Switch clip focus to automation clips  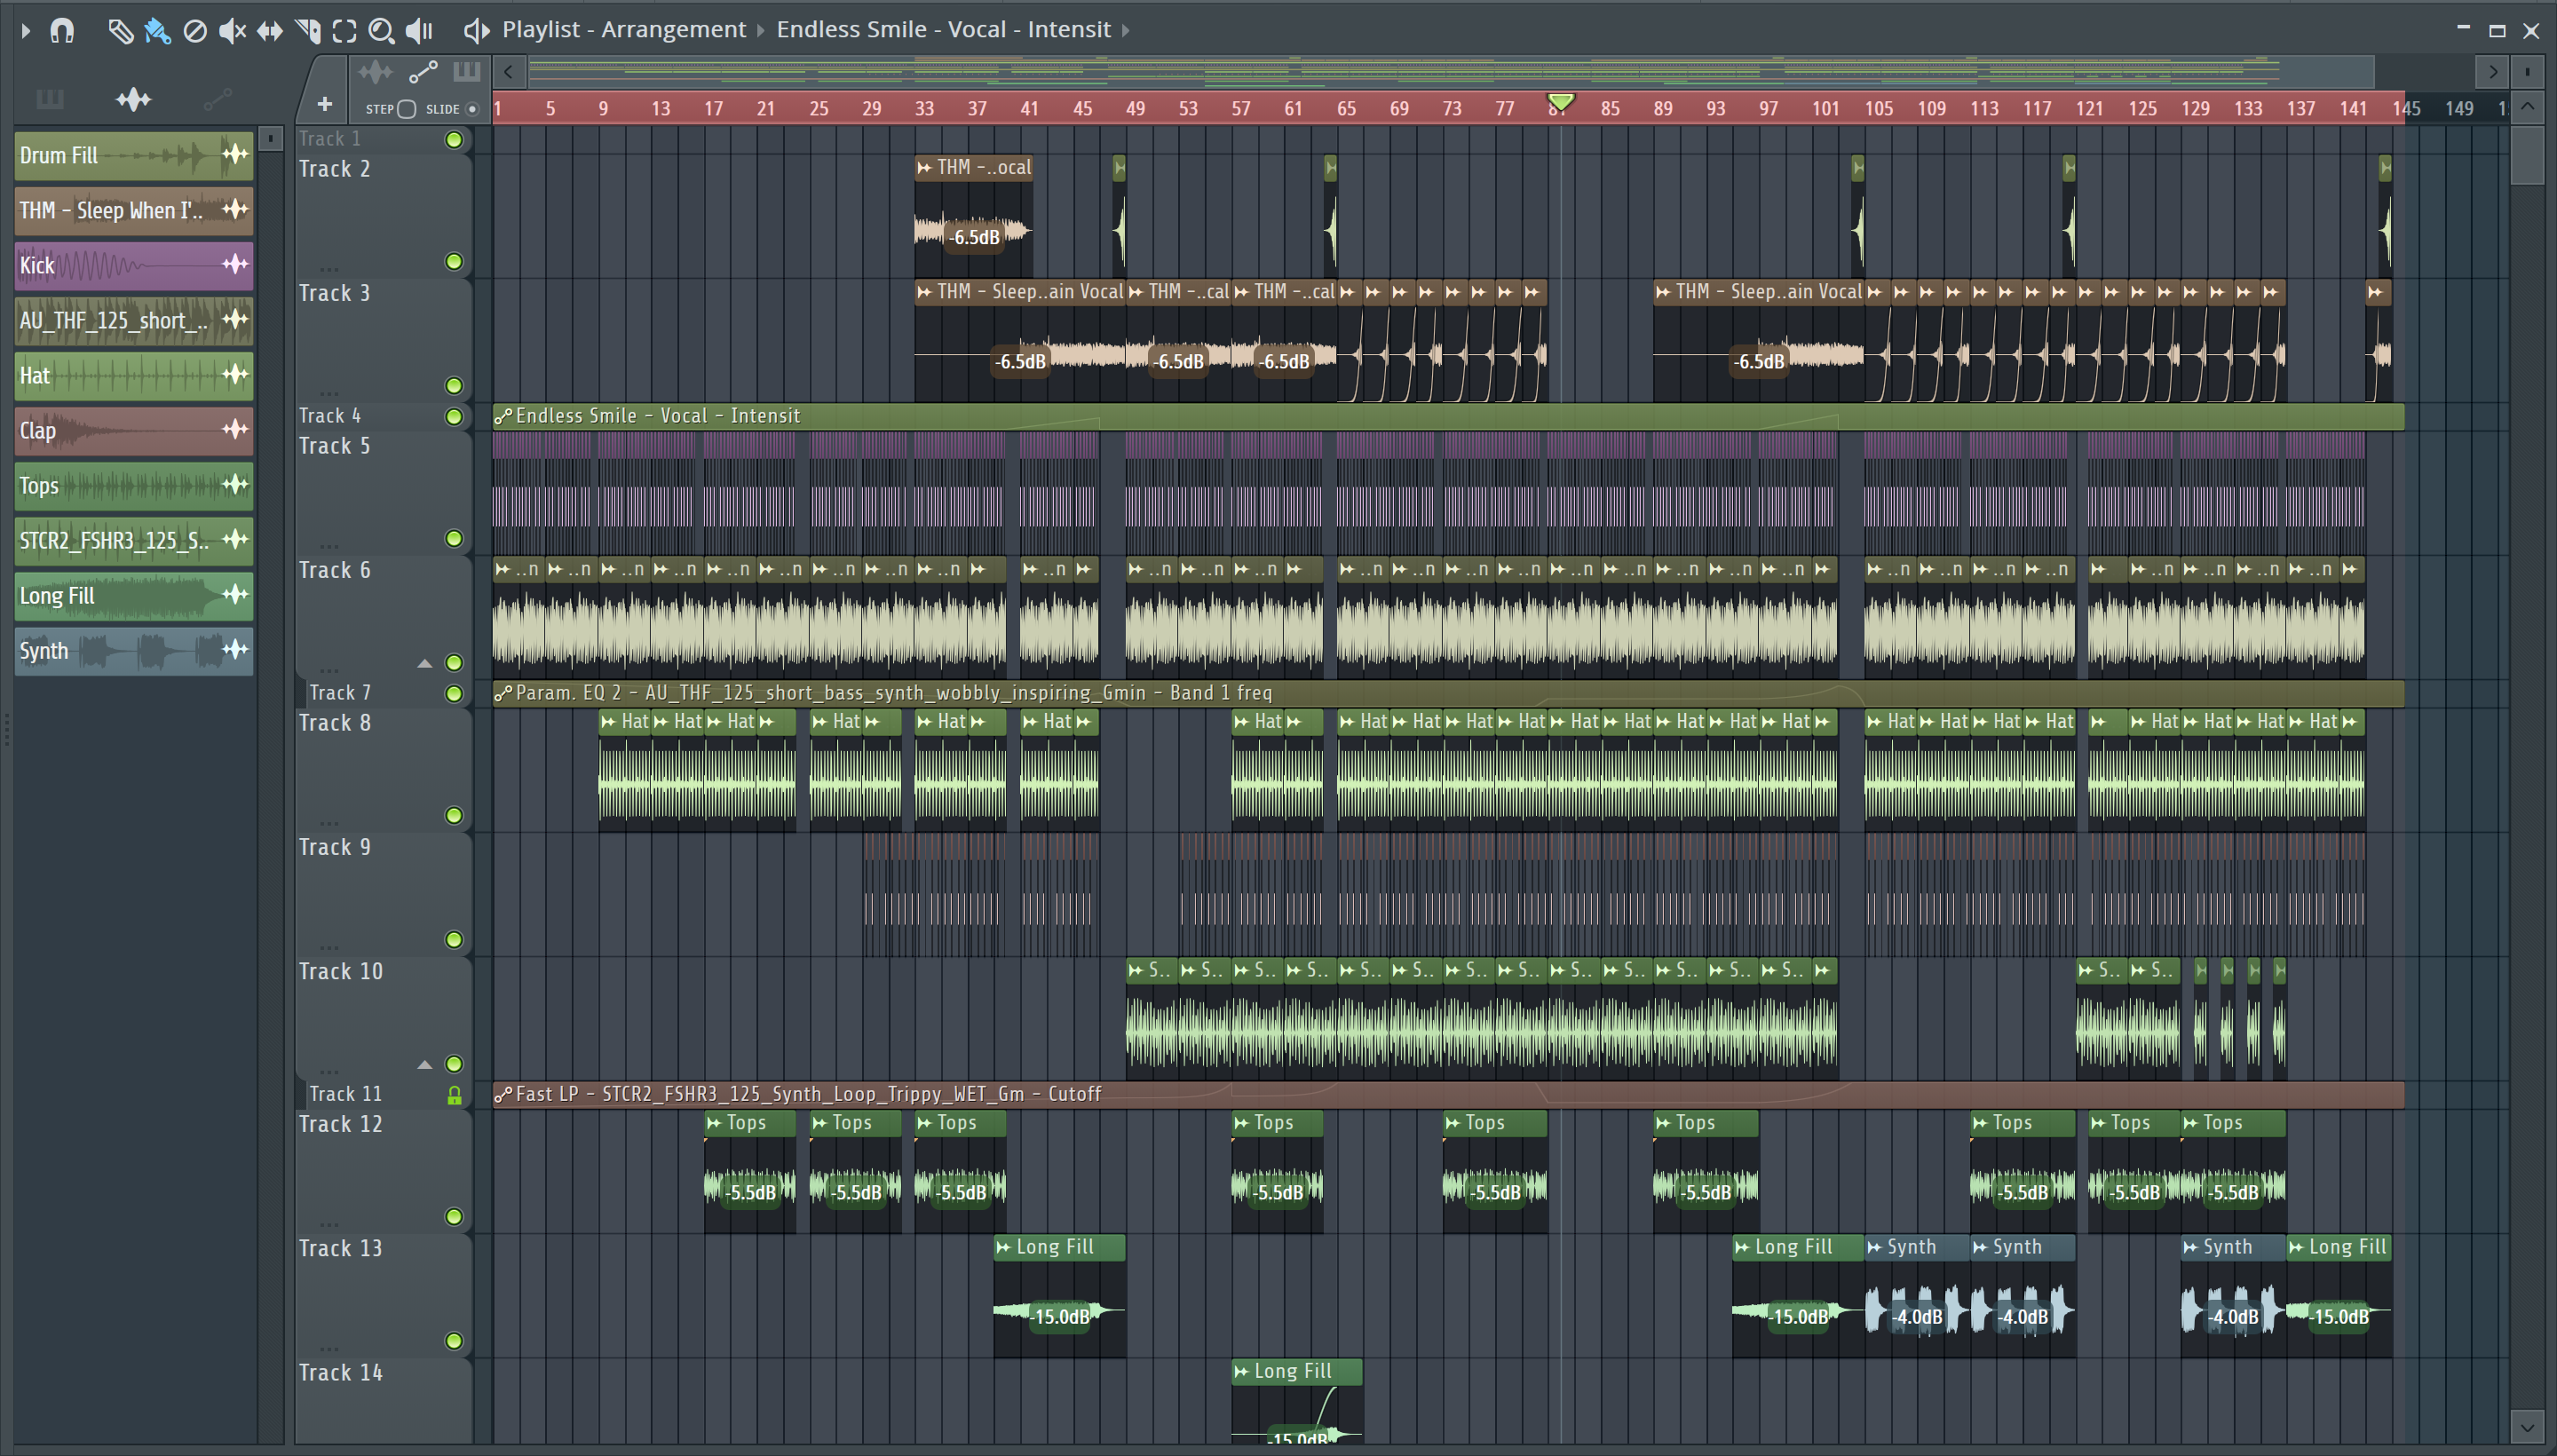424,72
